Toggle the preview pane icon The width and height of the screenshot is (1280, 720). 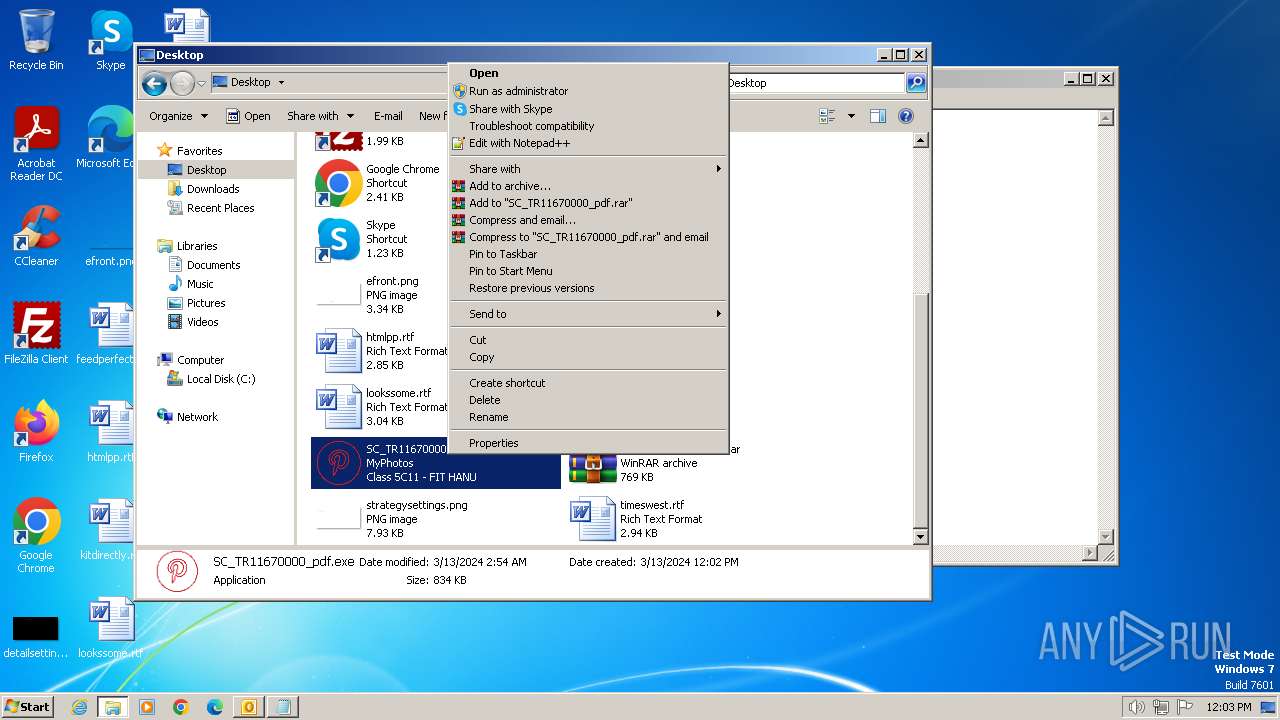point(878,116)
